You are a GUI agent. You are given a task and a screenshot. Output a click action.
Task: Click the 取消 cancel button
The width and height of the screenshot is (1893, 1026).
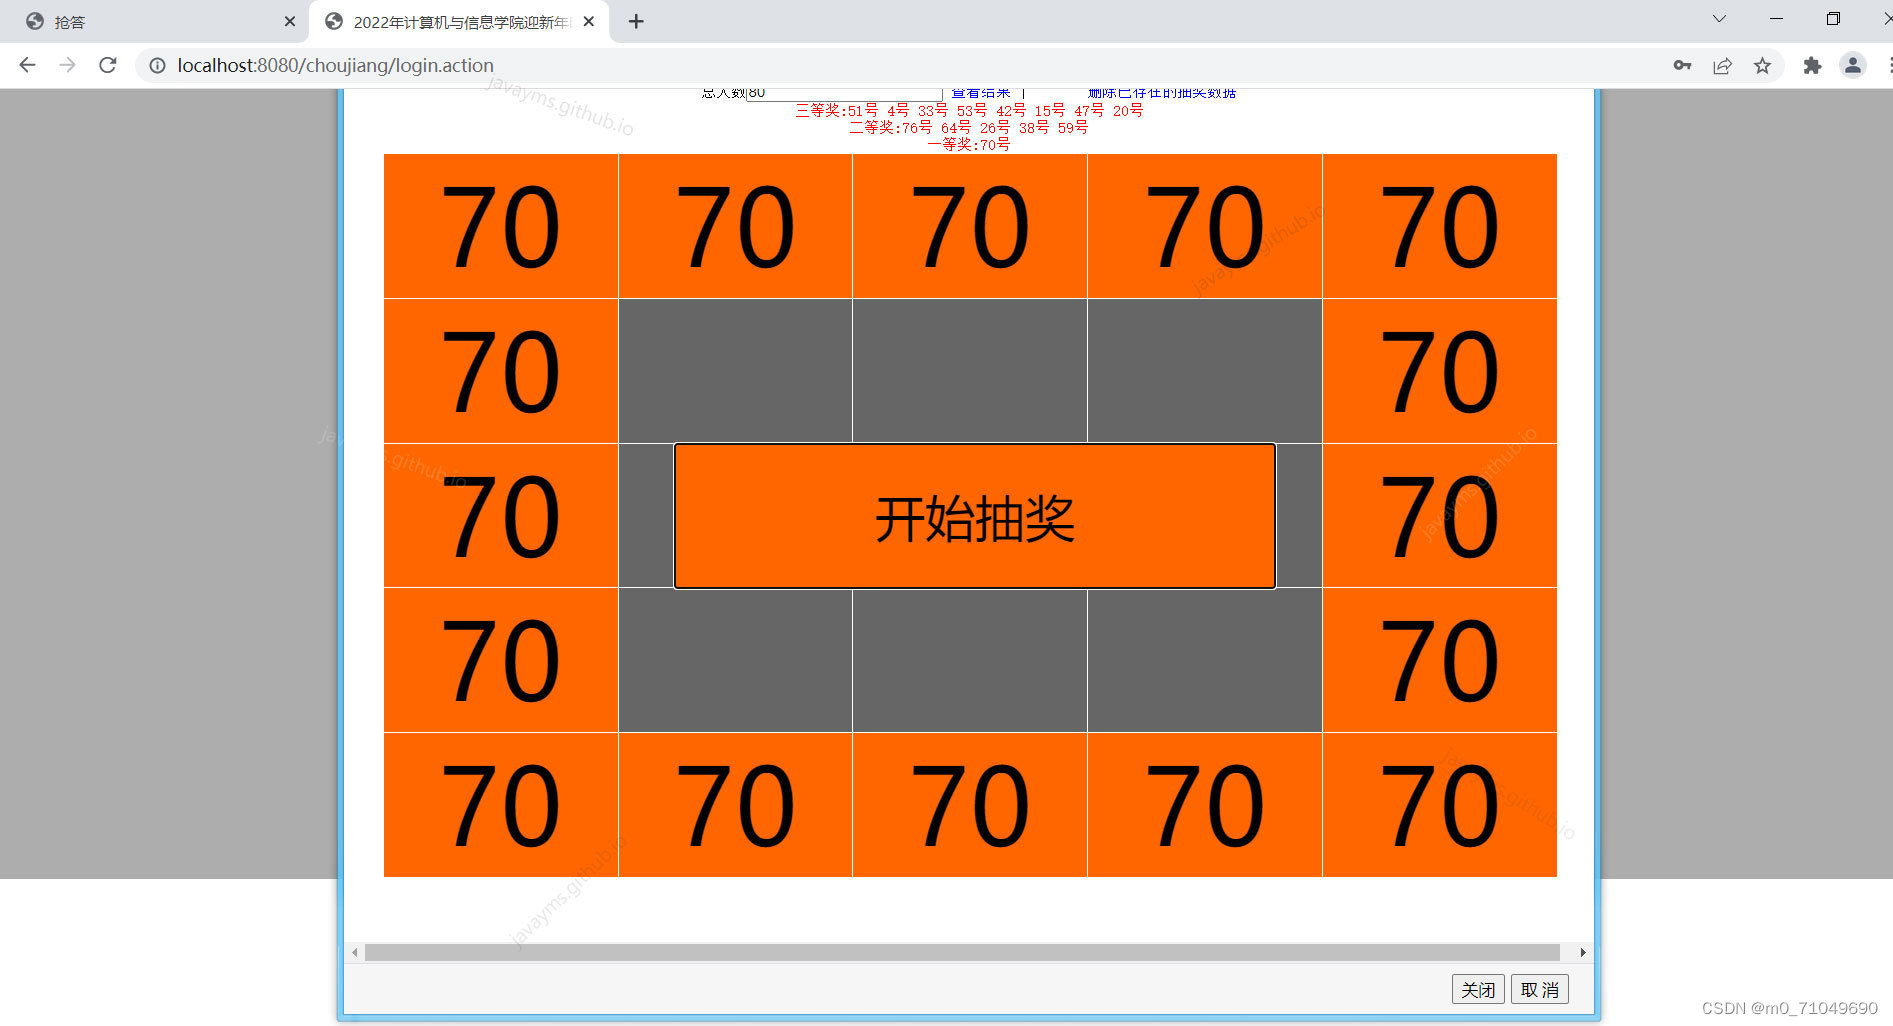pos(1540,989)
